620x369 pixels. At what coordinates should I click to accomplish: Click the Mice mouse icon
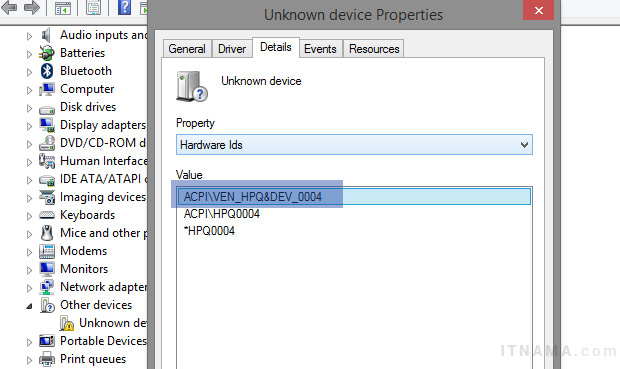click(x=47, y=233)
